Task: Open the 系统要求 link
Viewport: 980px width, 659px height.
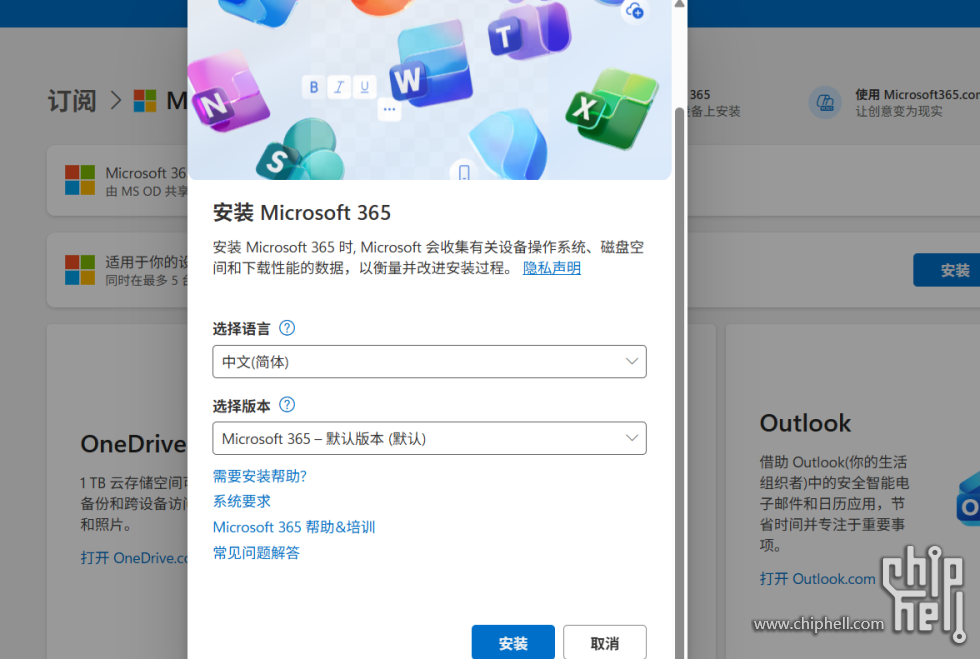Action: [x=242, y=501]
